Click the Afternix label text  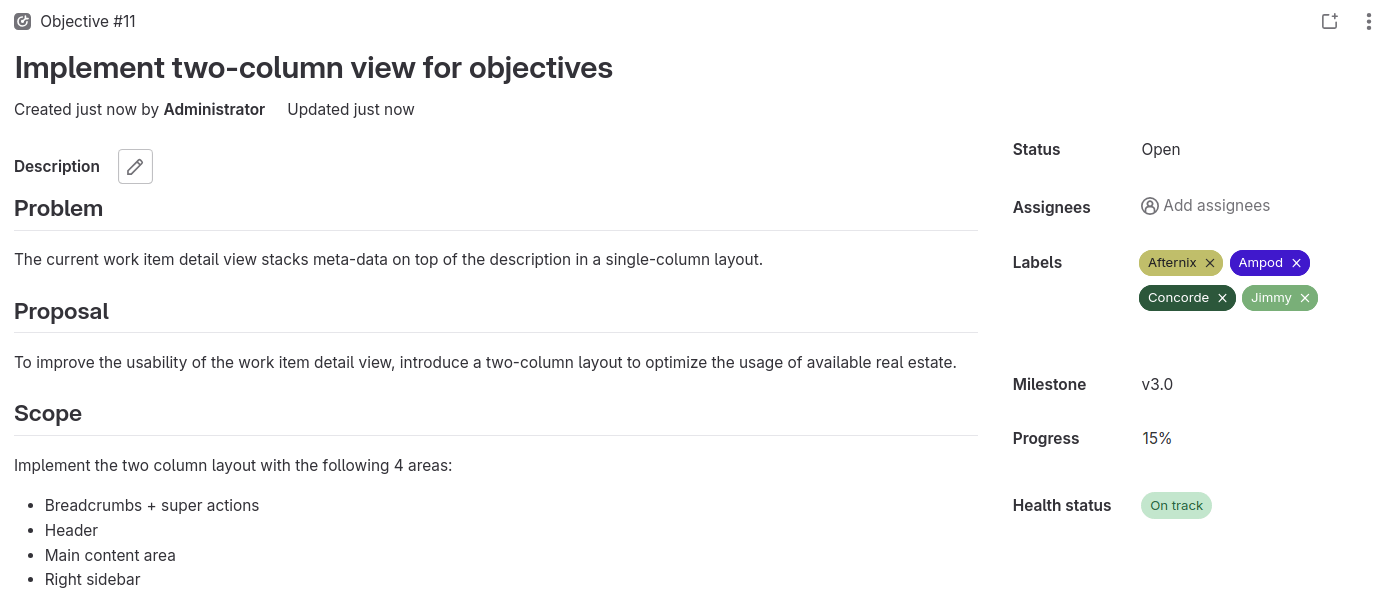pos(1172,263)
